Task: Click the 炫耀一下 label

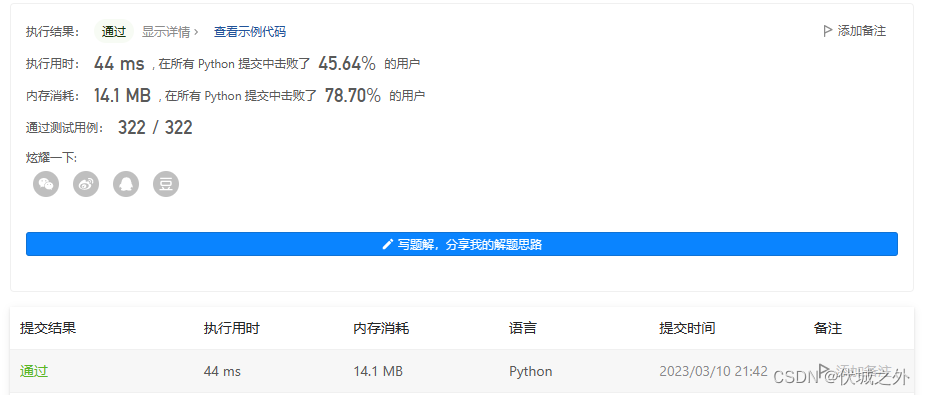Action: [x=52, y=157]
